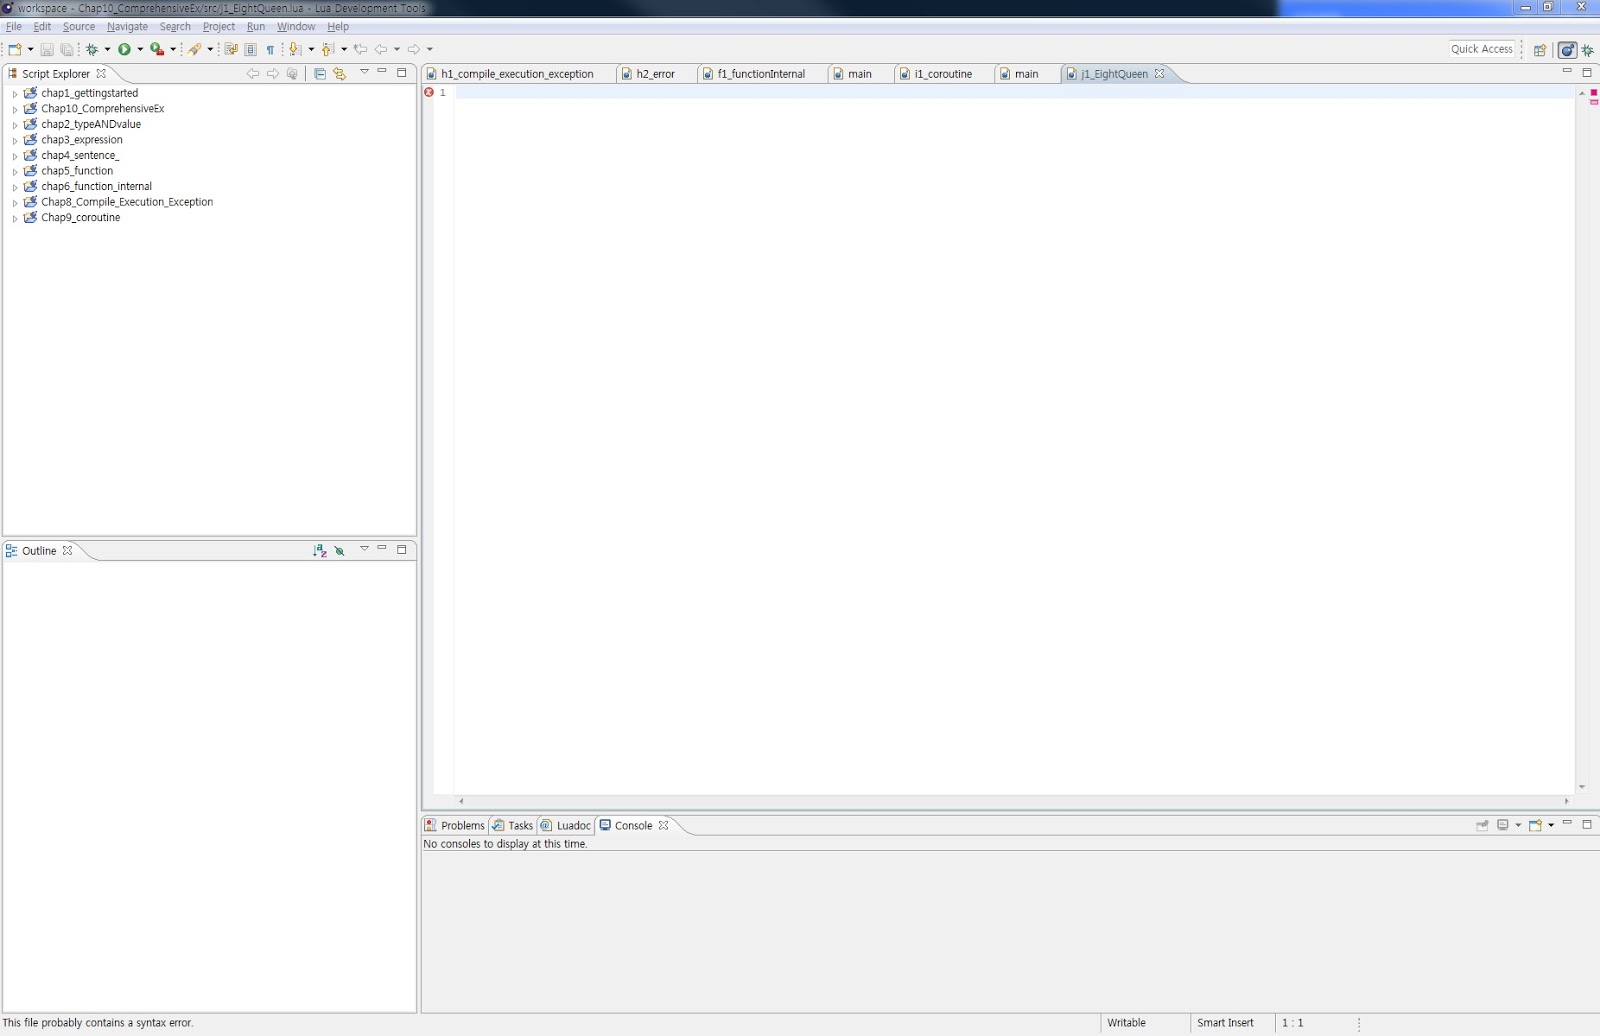The image size is (1600, 1036).
Task: Click the Script Explorer back arrow icon
Action: 253,73
